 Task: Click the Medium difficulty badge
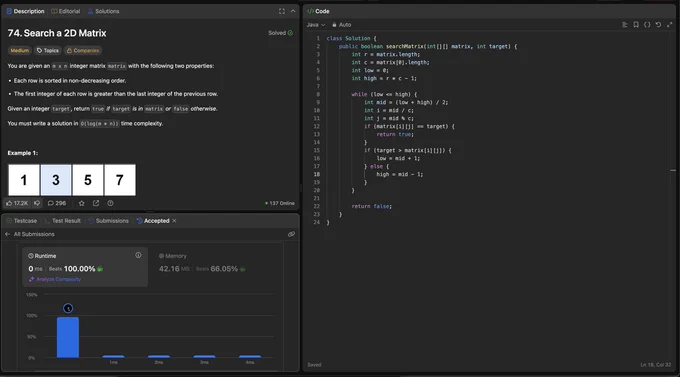click(x=20, y=50)
